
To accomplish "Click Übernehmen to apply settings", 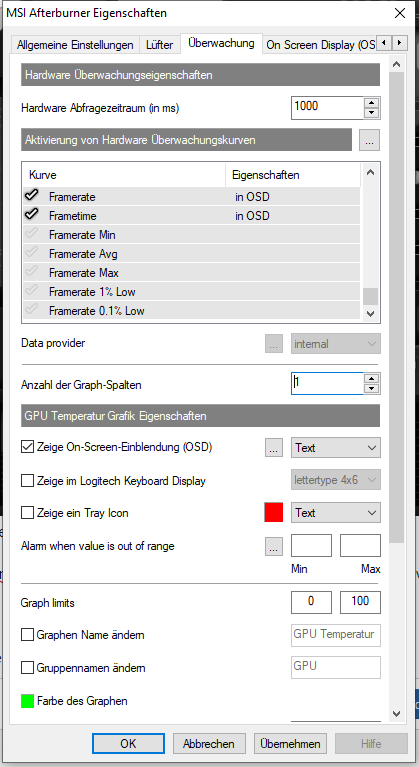I will (x=290, y=744).
